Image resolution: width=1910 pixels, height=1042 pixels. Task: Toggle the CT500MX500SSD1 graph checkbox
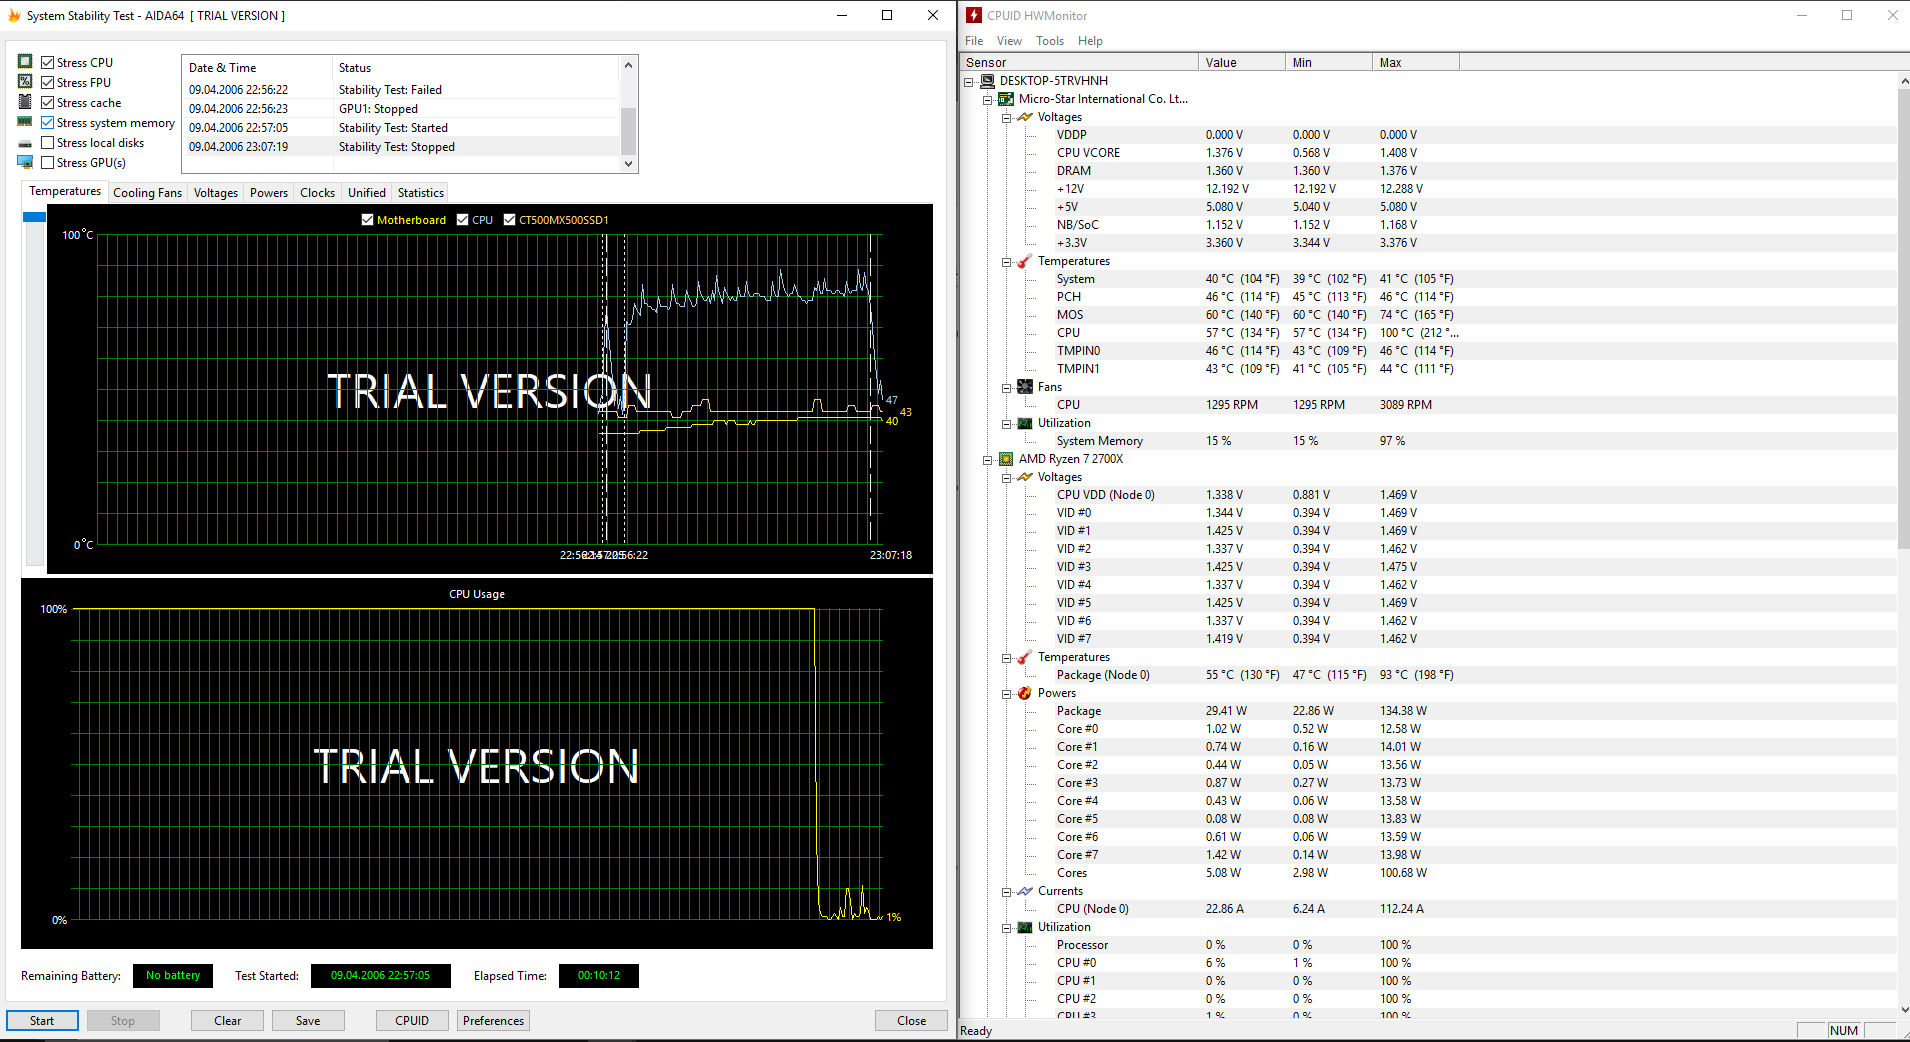click(x=509, y=220)
